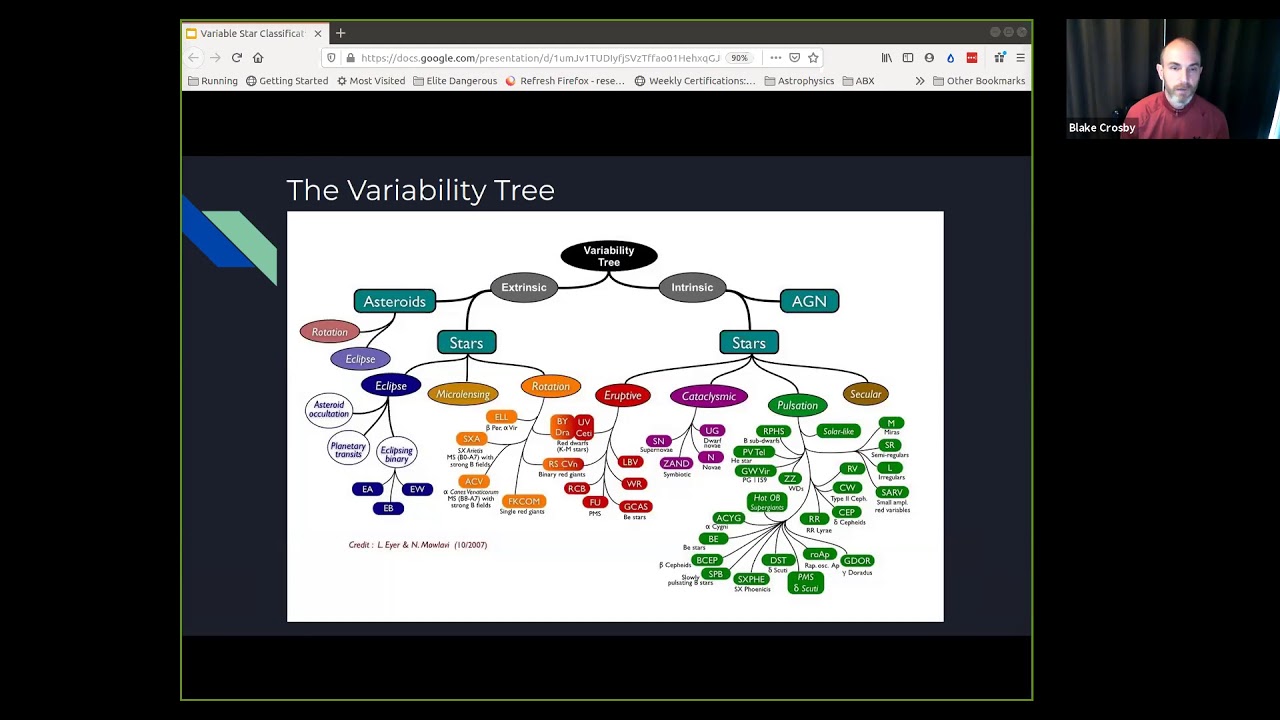Bookmark this page with the star icon
1280x720 pixels.
coord(813,58)
